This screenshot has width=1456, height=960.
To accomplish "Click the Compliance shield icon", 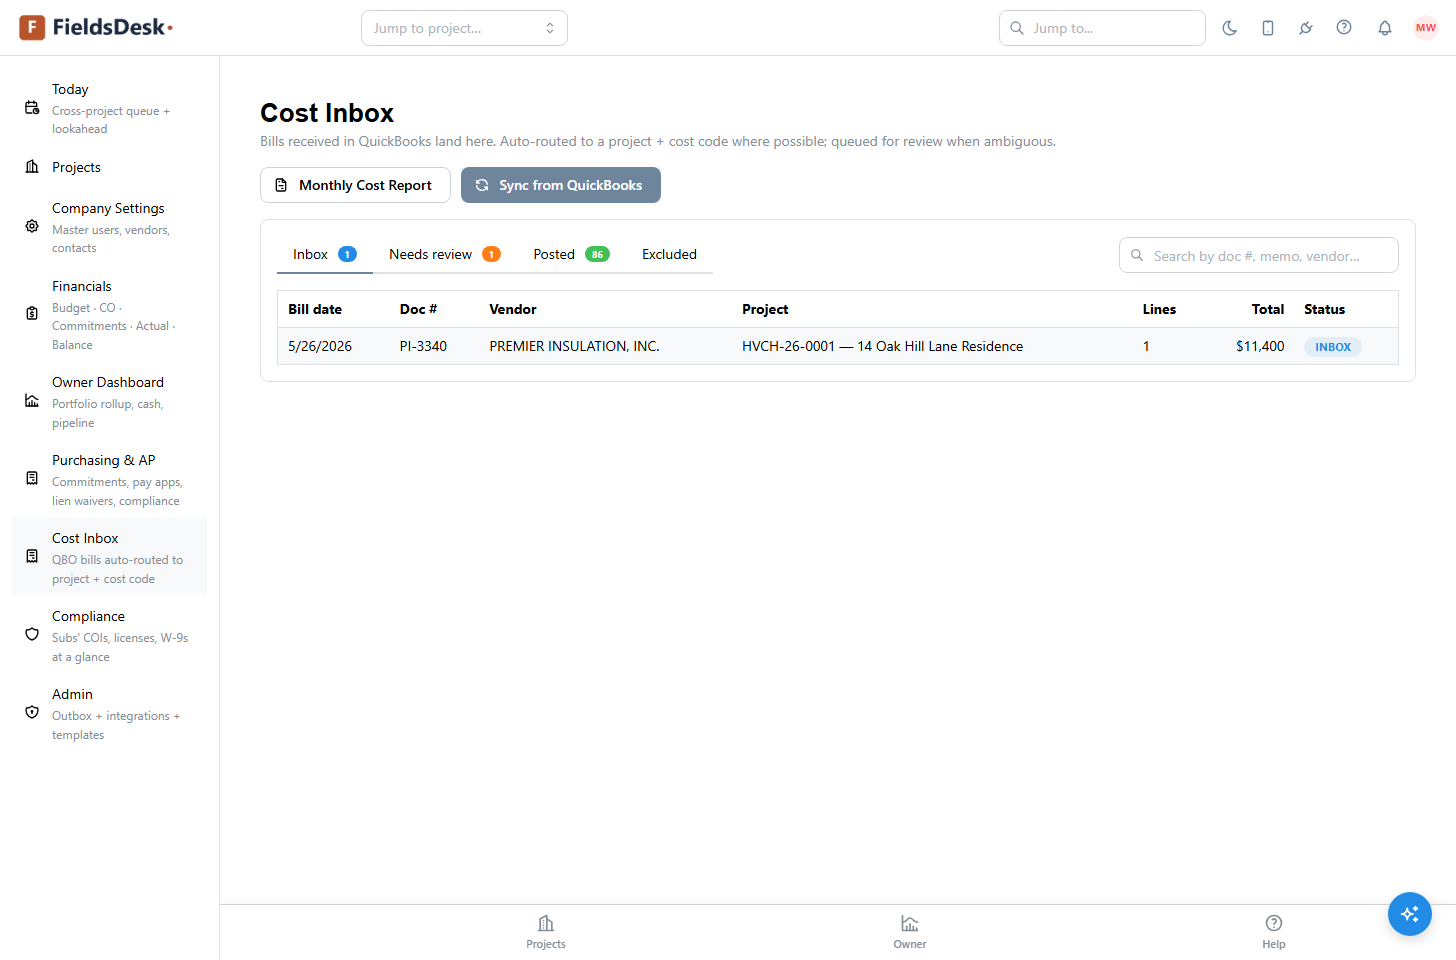I will click(32, 635).
